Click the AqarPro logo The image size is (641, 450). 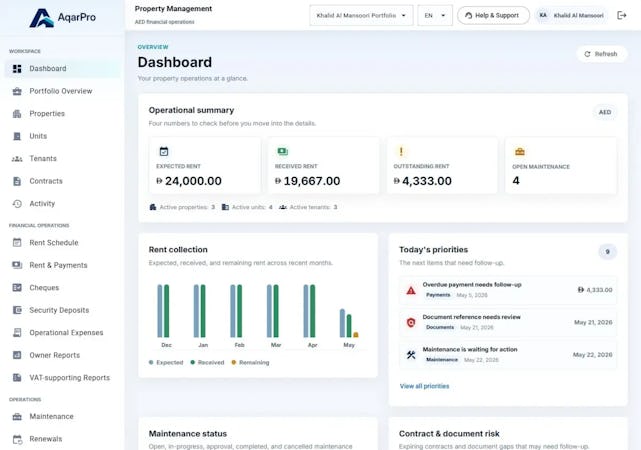[x=63, y=18]
